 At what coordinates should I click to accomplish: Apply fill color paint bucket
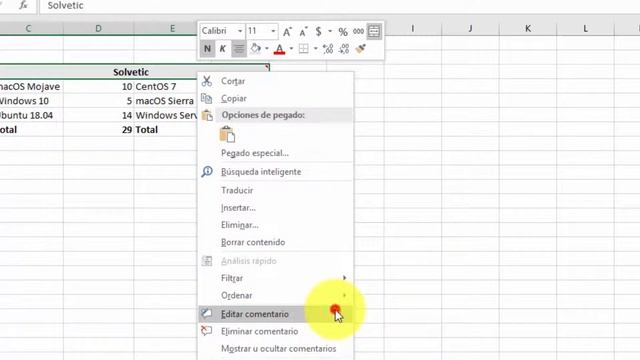[256, 49]
